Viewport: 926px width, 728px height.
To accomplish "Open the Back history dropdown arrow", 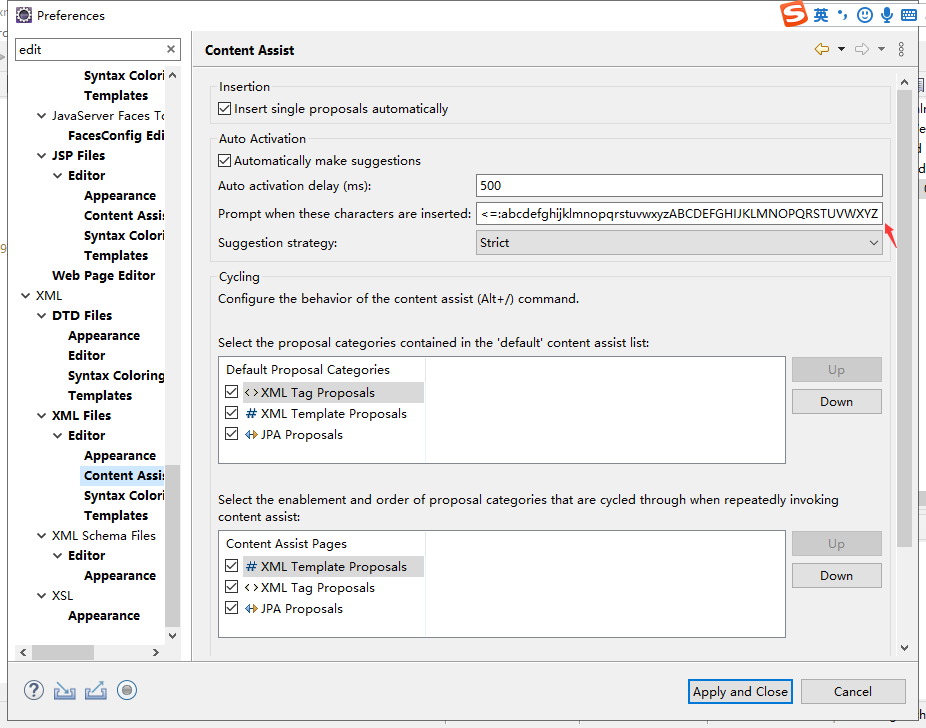I will point(841,49).
